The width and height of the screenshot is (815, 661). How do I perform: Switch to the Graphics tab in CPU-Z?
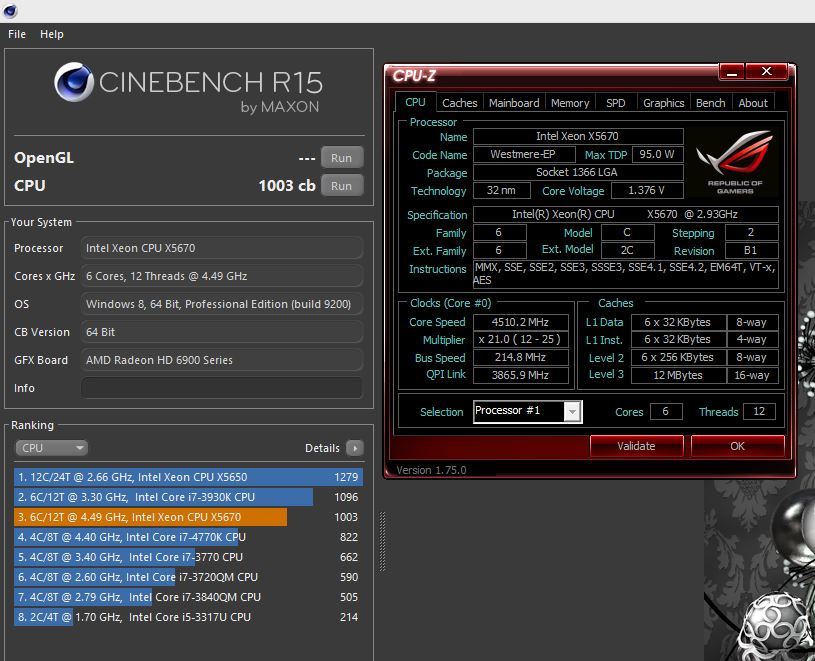[663, 103]
